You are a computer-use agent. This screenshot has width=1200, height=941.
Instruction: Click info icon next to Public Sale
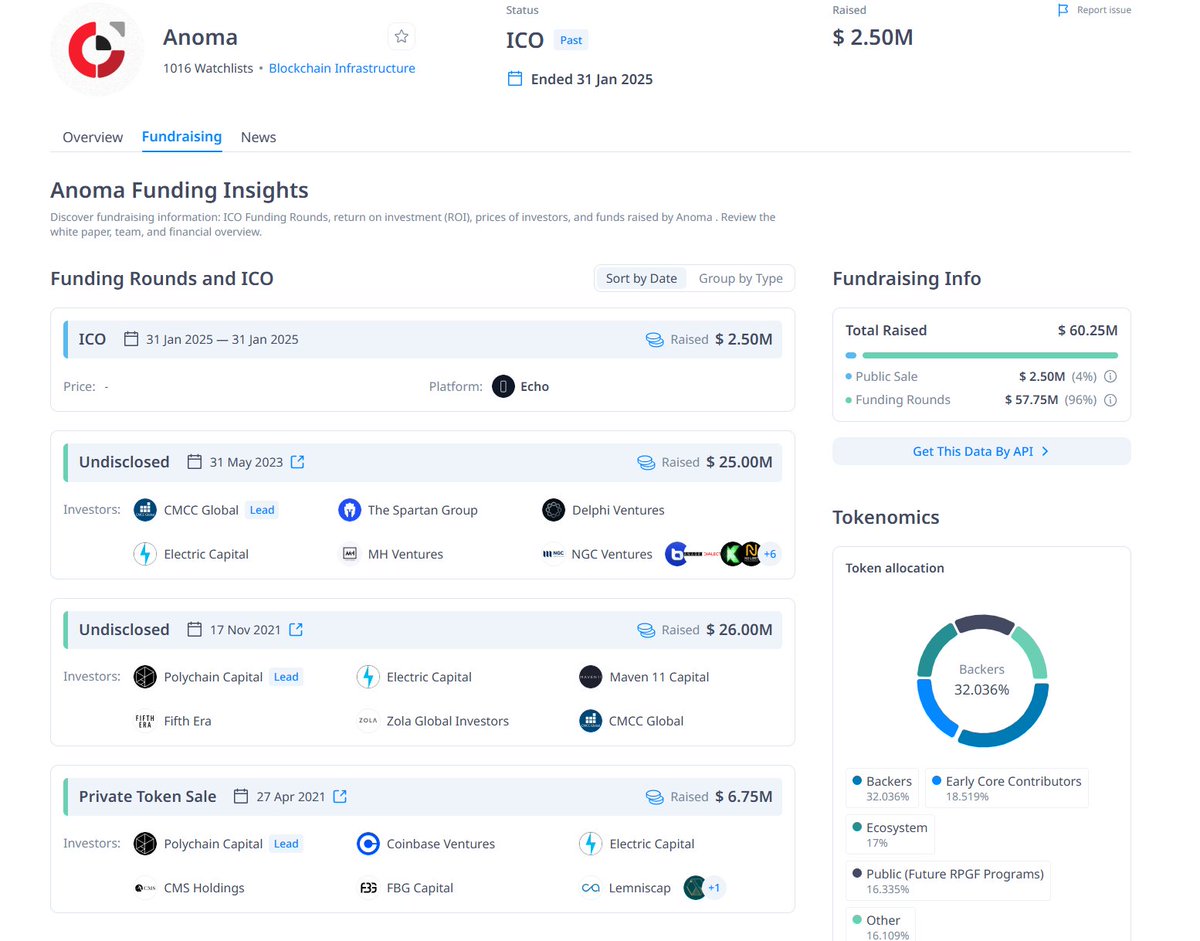(x=1110, y=377)
